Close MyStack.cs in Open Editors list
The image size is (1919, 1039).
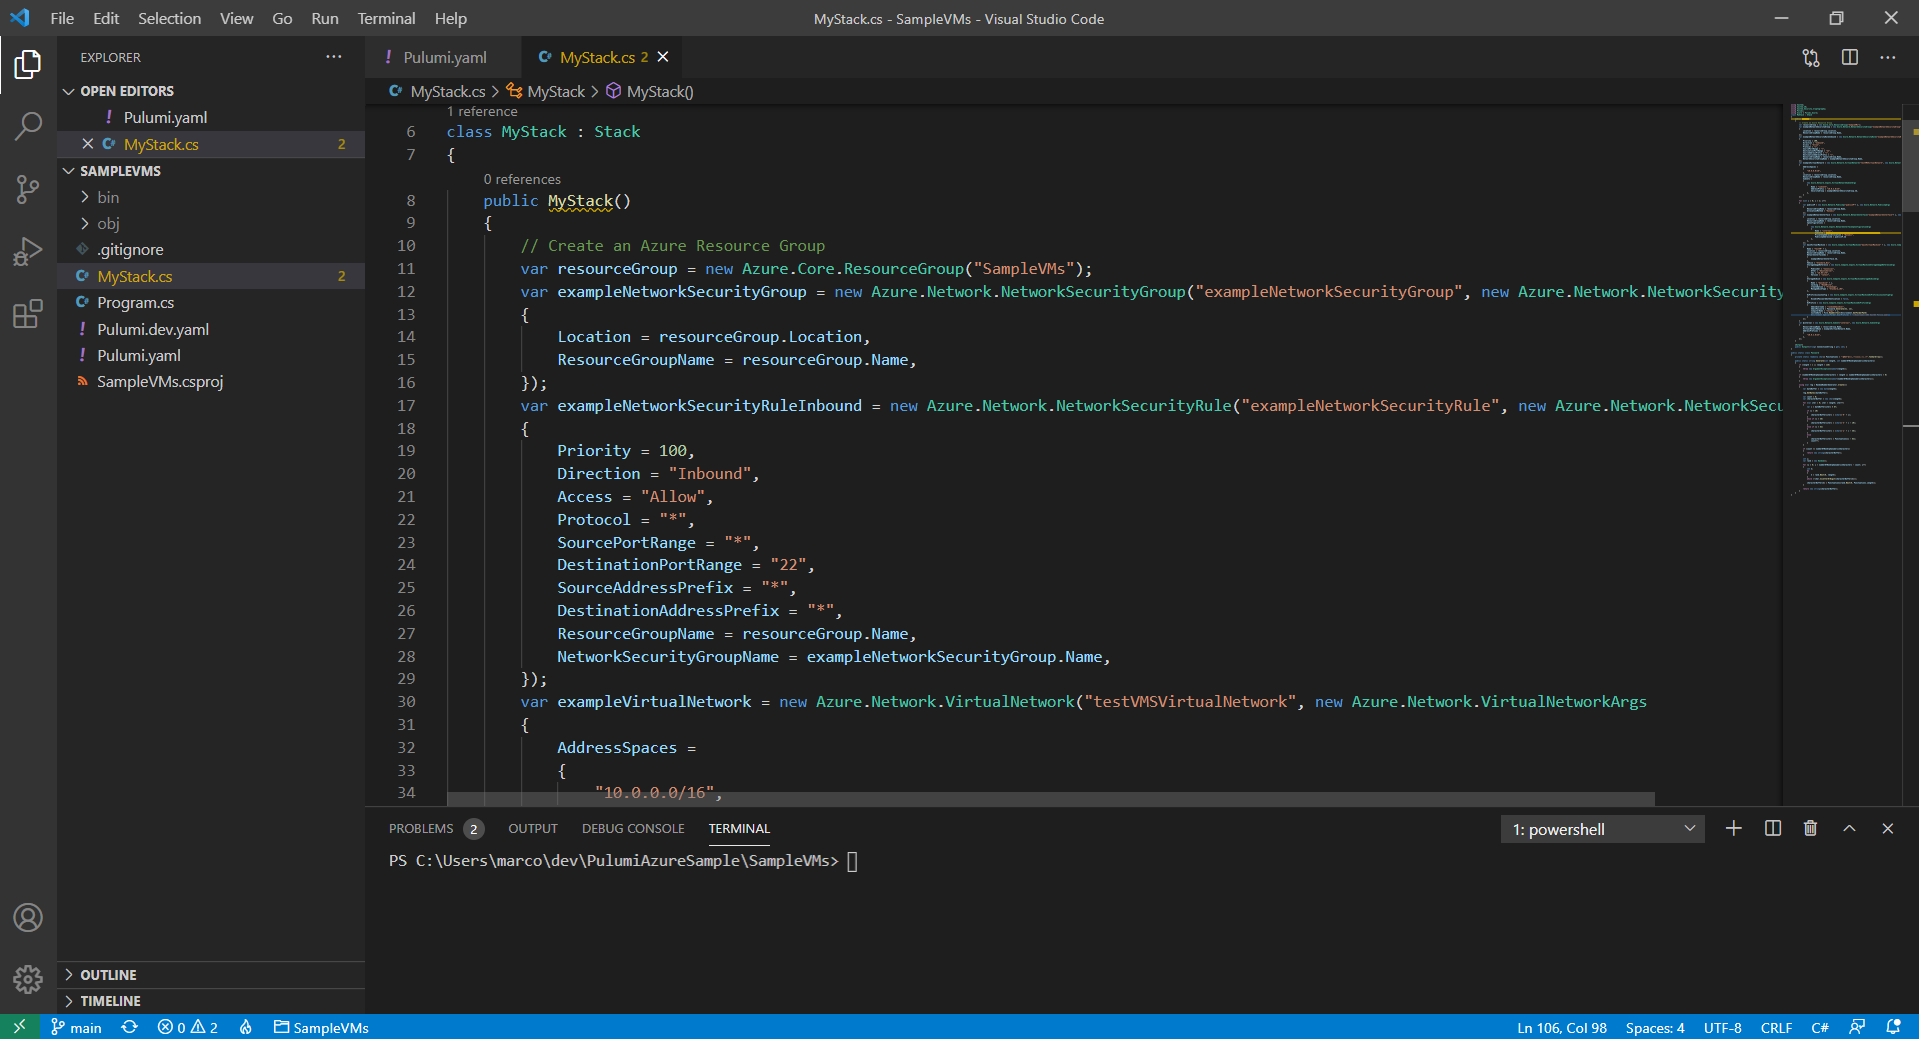click(88, 144)
